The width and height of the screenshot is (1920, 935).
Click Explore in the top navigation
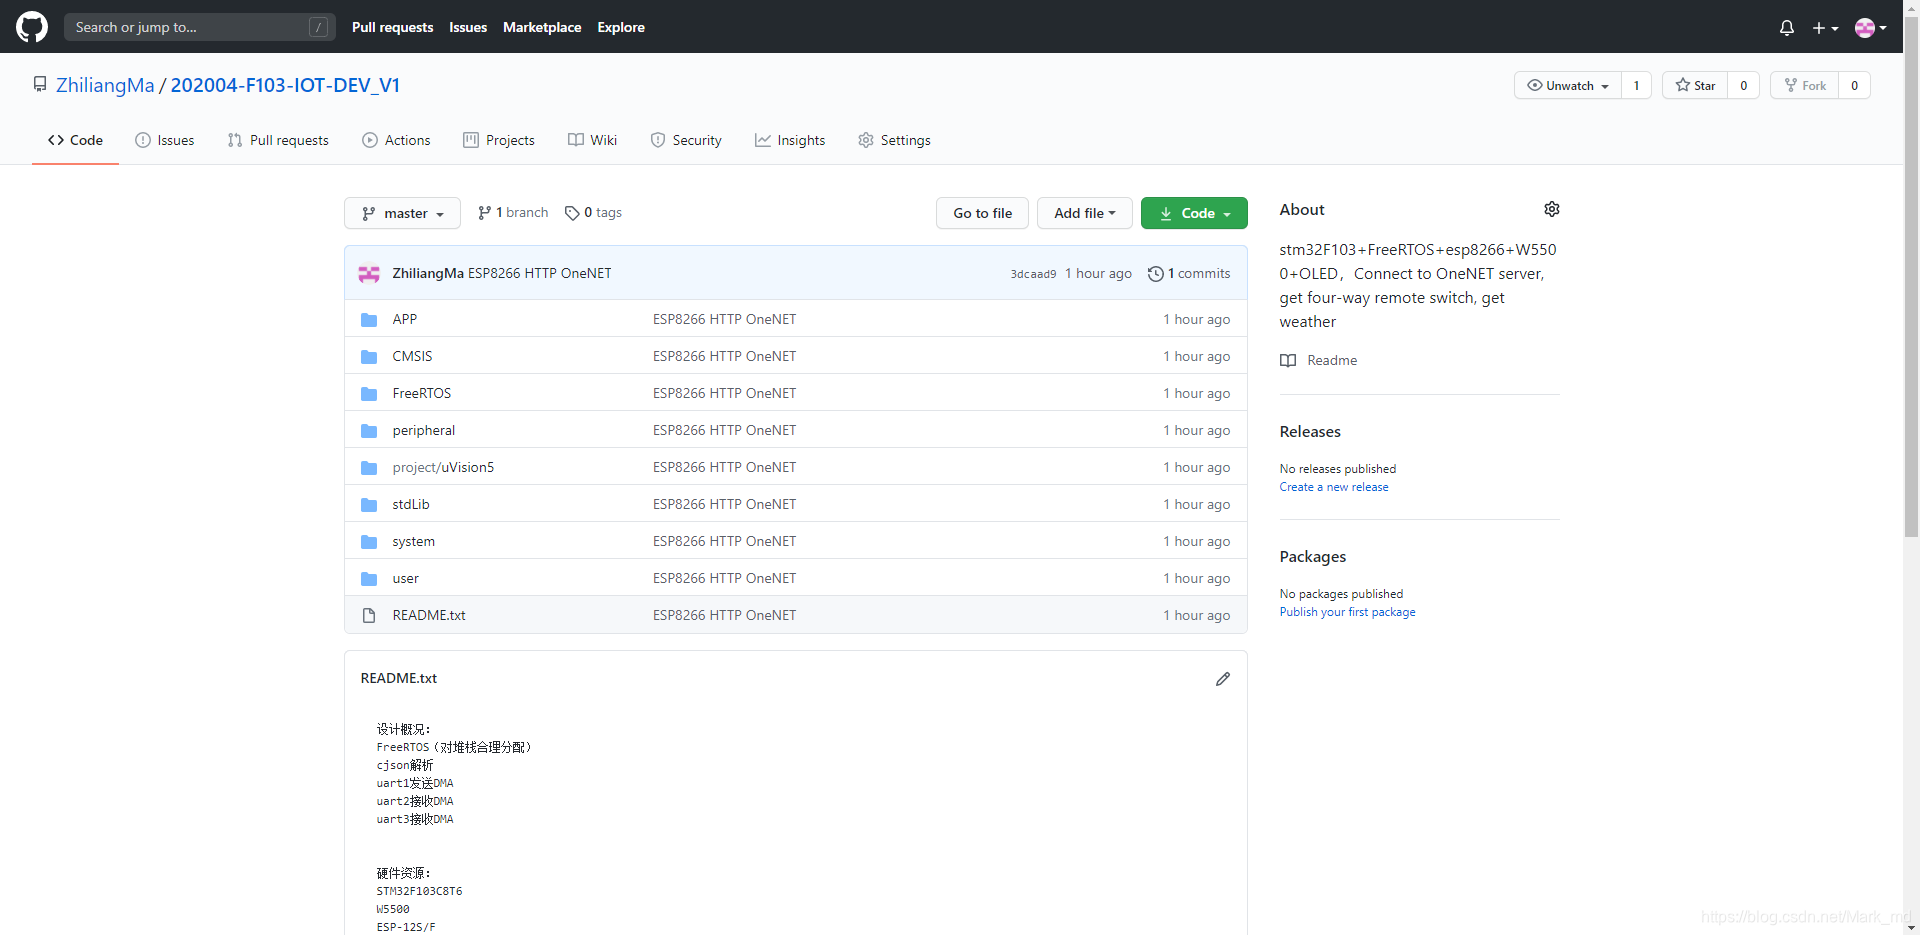[x=621, y=27]
